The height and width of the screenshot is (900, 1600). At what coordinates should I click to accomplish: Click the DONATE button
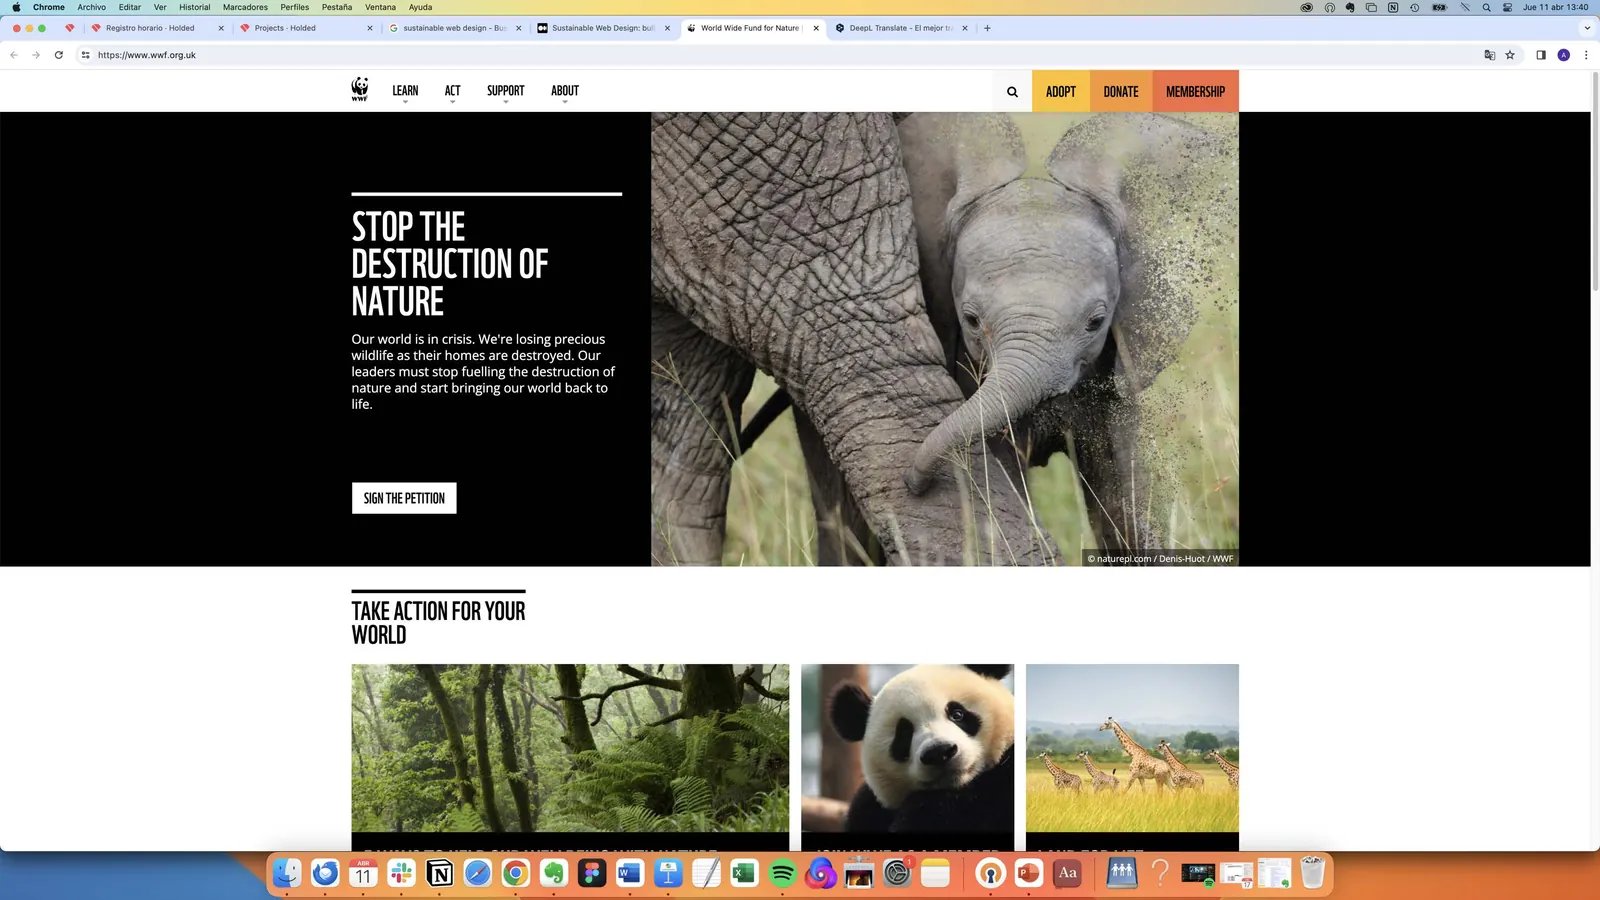point(1121,91)
